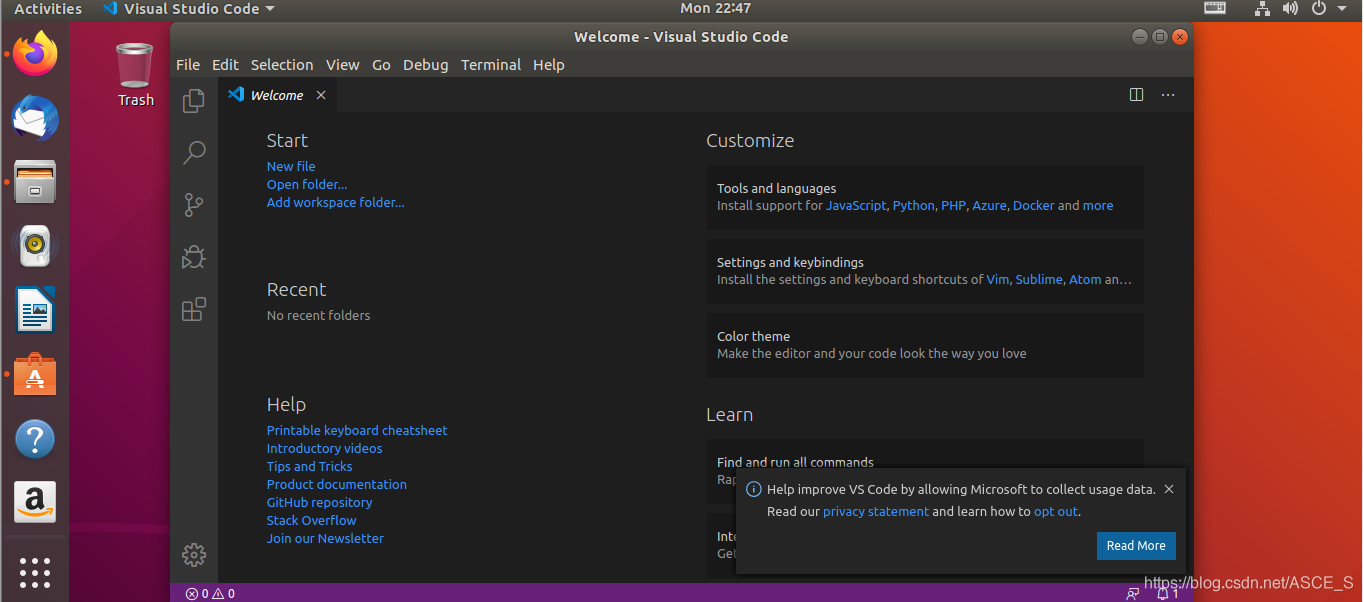The height and width of the screenshot is (602, 1364).
Task: Open Product documentation link
Action: tap(337, 484)
